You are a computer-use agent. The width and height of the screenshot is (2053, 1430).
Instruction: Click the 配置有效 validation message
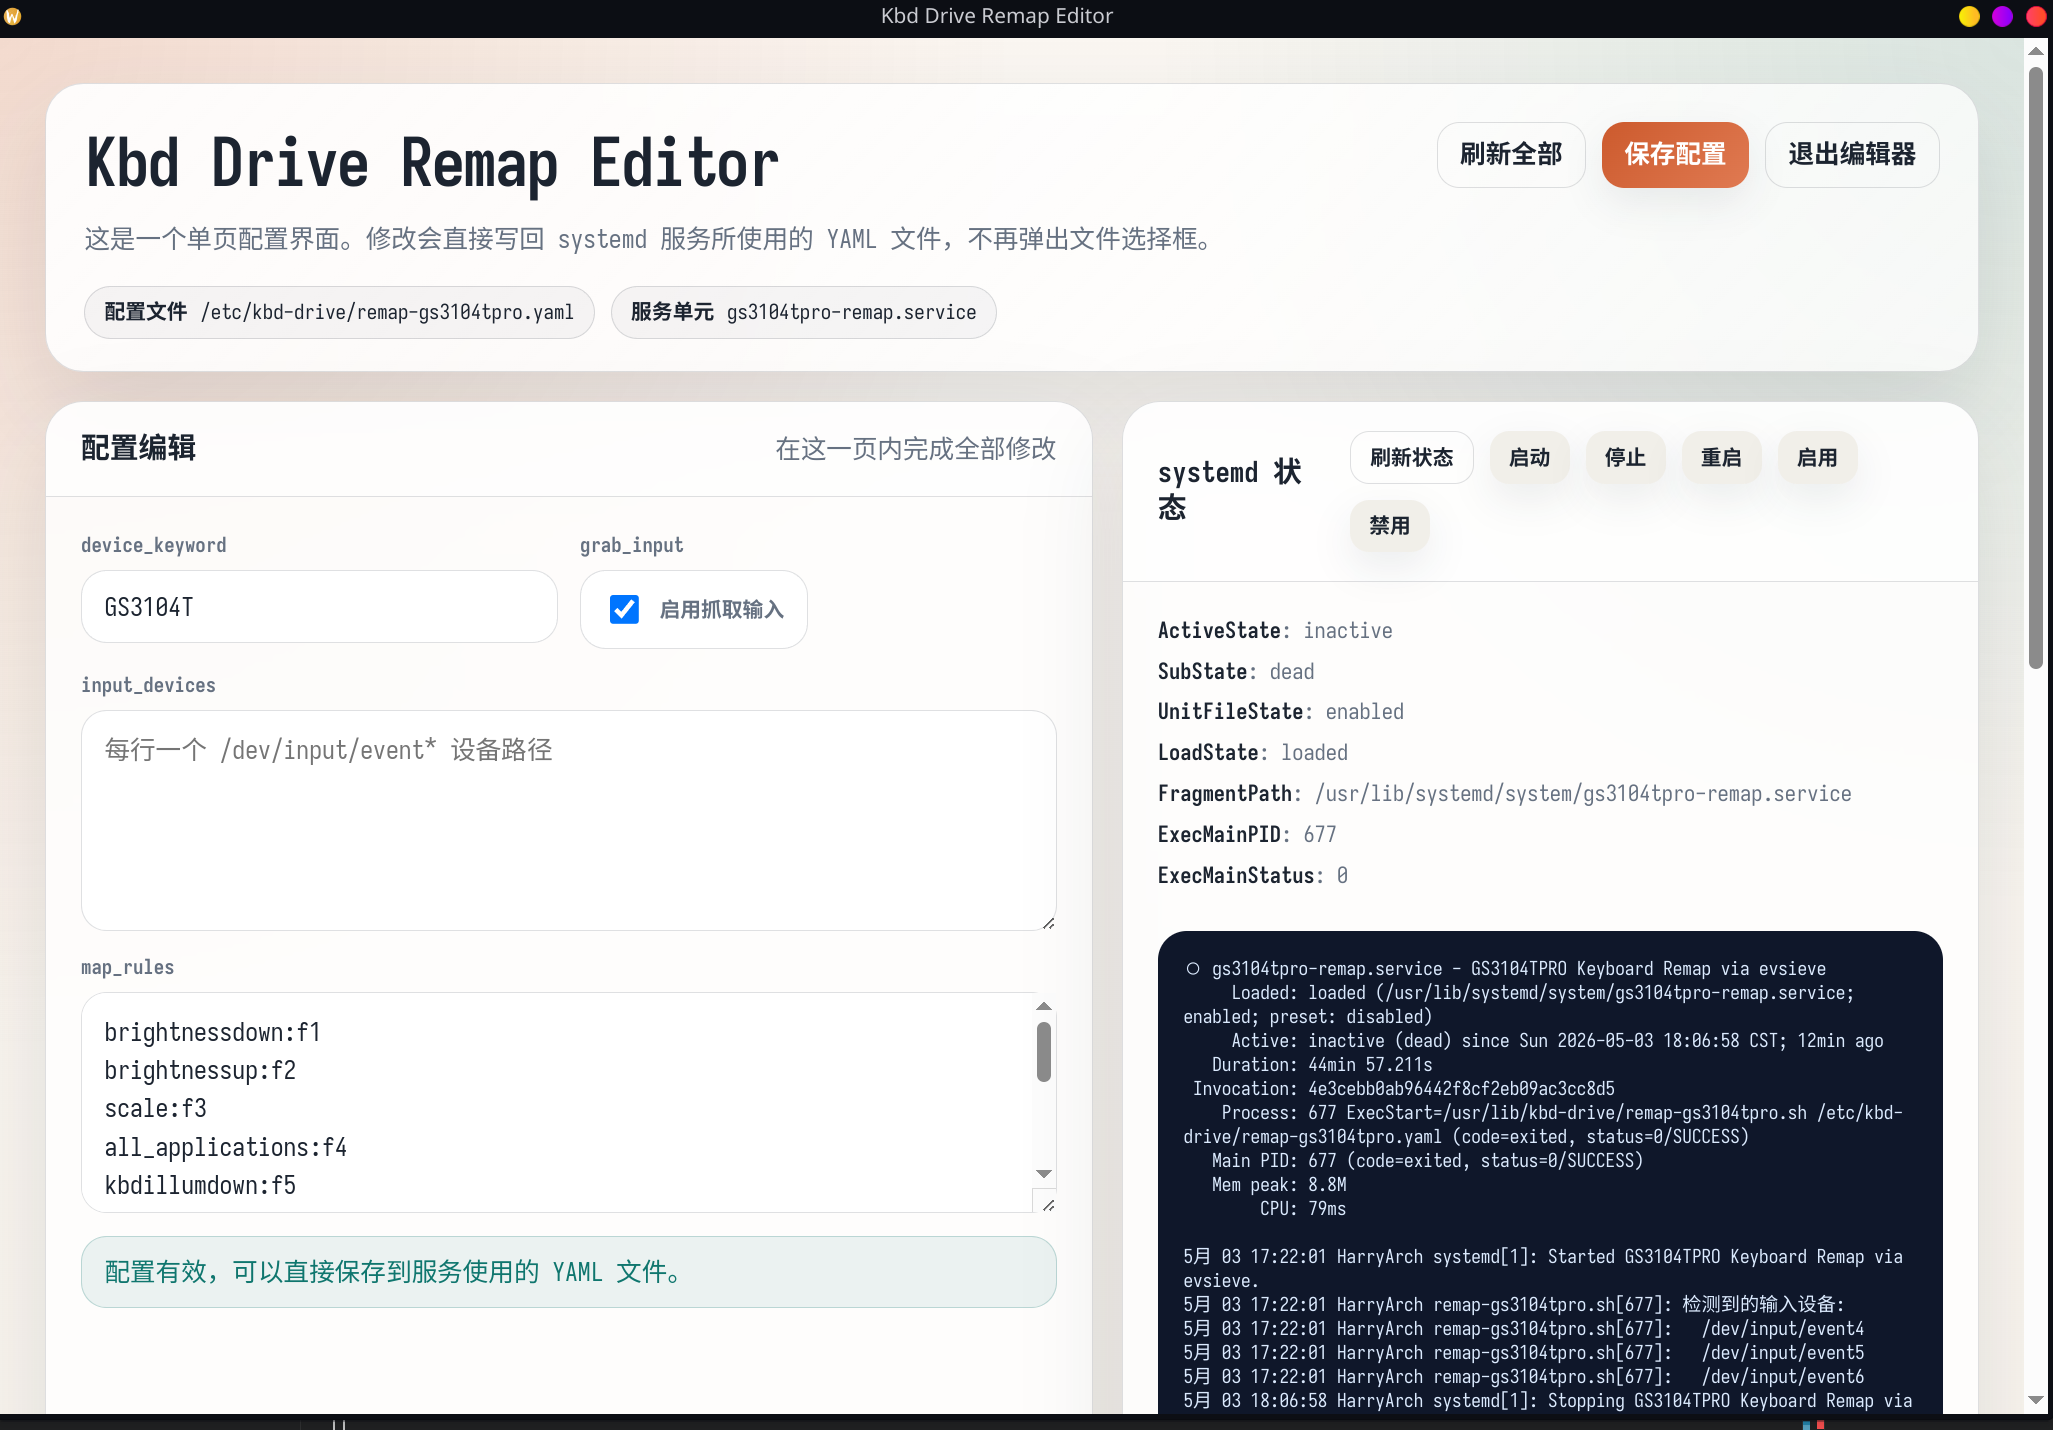[x=568, y=1272]
